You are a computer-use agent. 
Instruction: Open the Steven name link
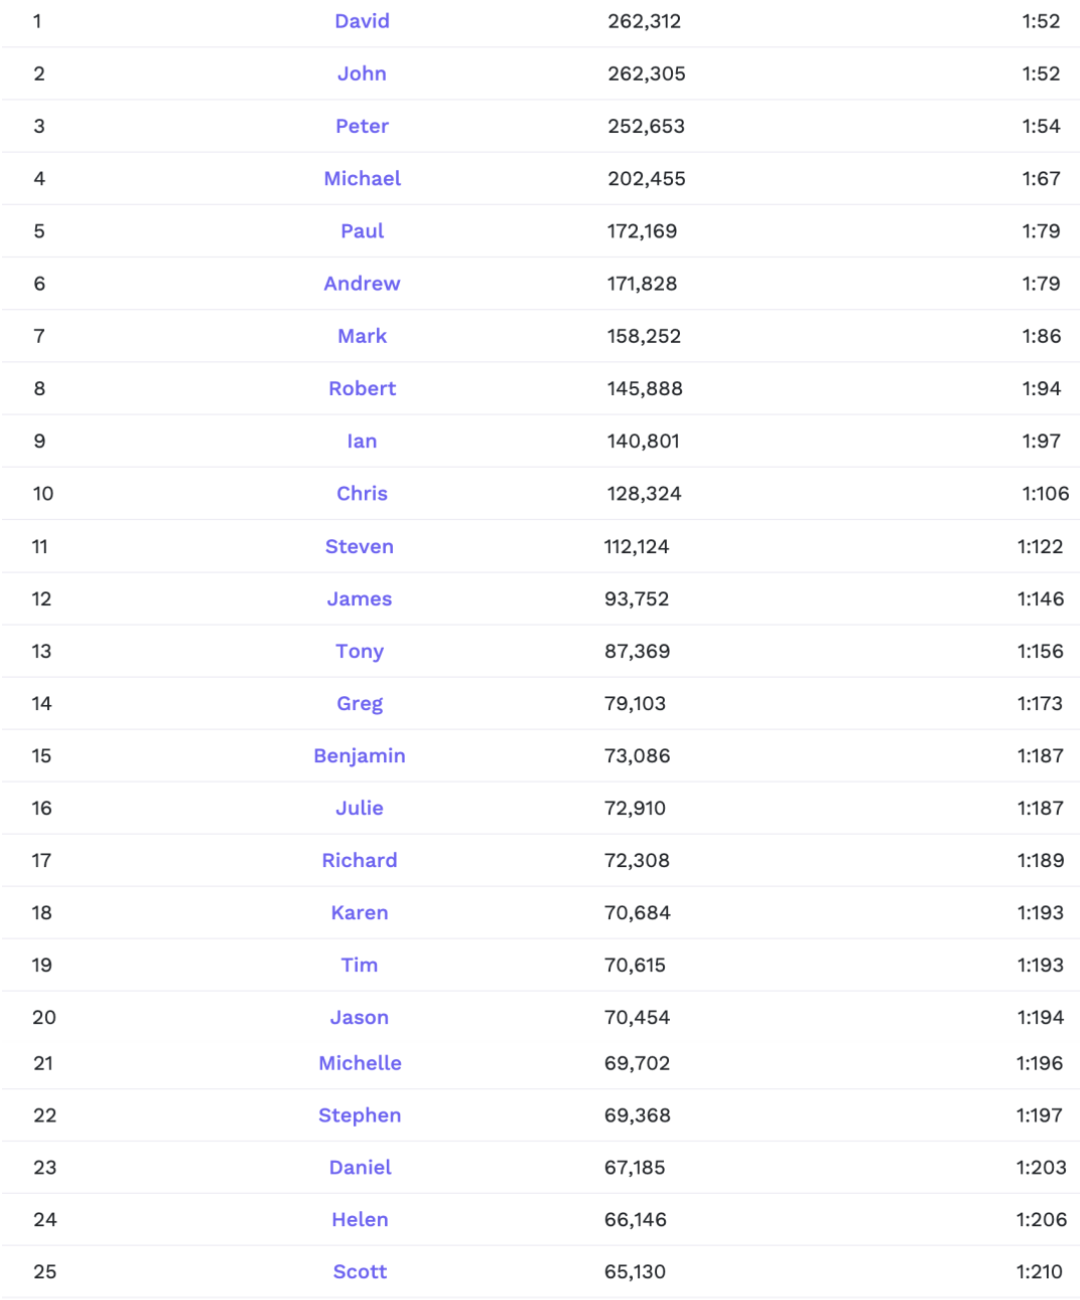pyautogui.click(x=359, y=547)
